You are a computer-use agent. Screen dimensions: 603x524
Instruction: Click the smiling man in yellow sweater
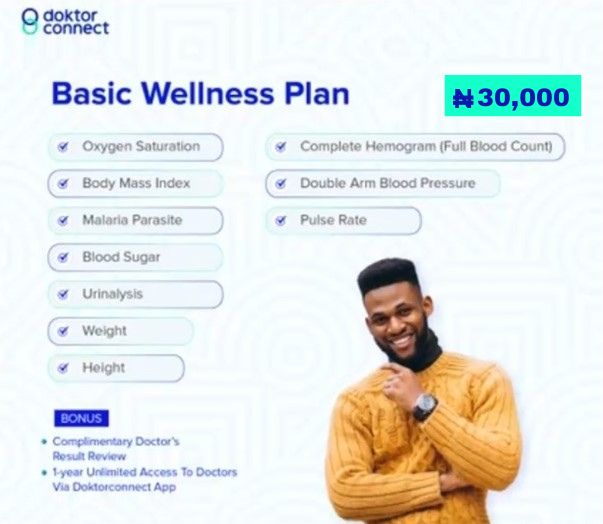423,391
